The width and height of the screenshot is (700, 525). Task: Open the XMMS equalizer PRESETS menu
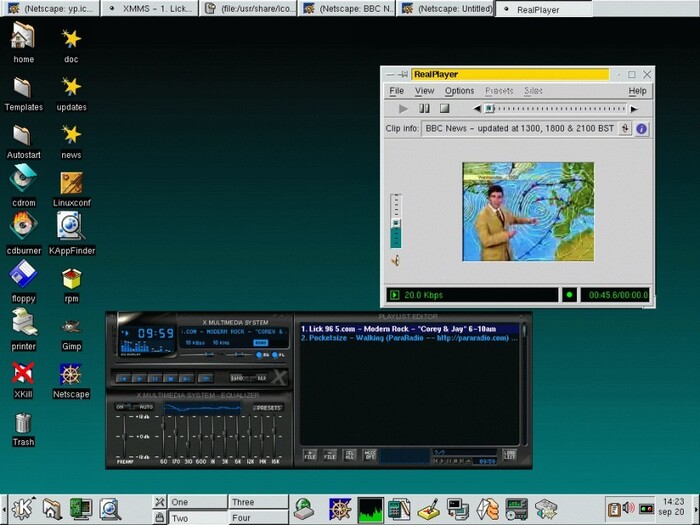(268, 408)
